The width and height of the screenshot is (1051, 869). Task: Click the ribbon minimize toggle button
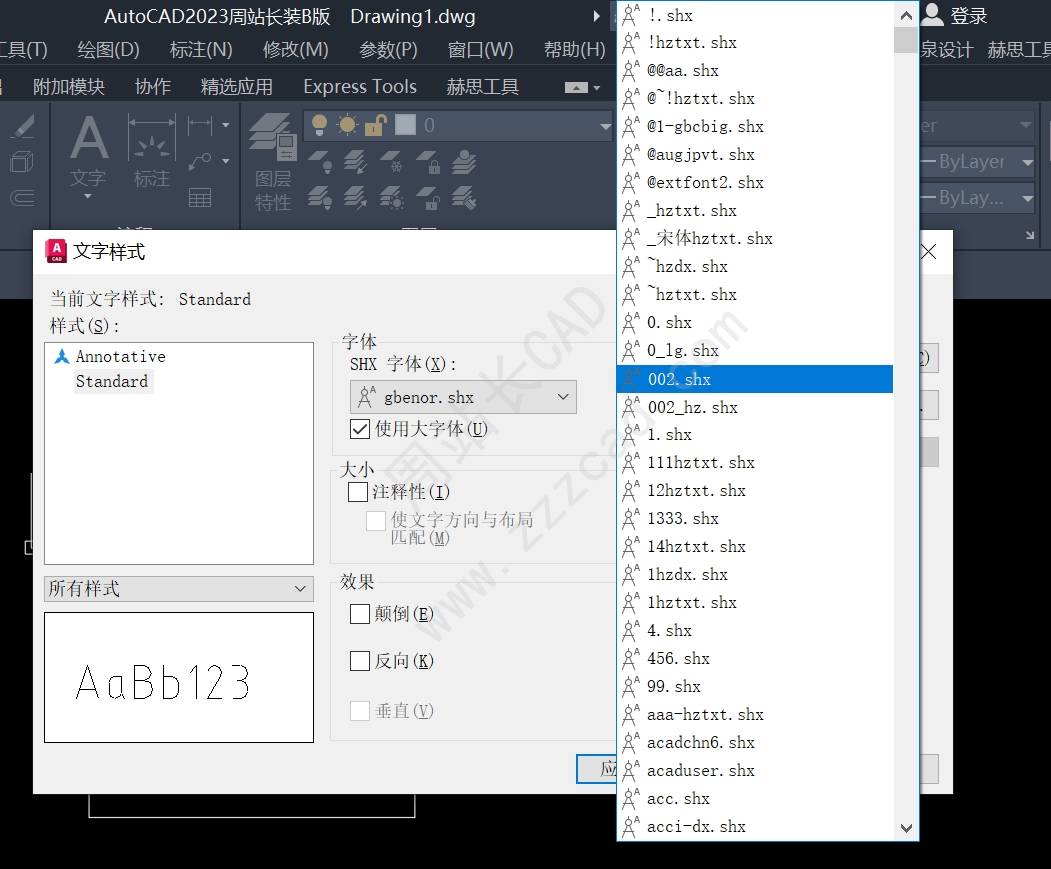coord(576,88)
